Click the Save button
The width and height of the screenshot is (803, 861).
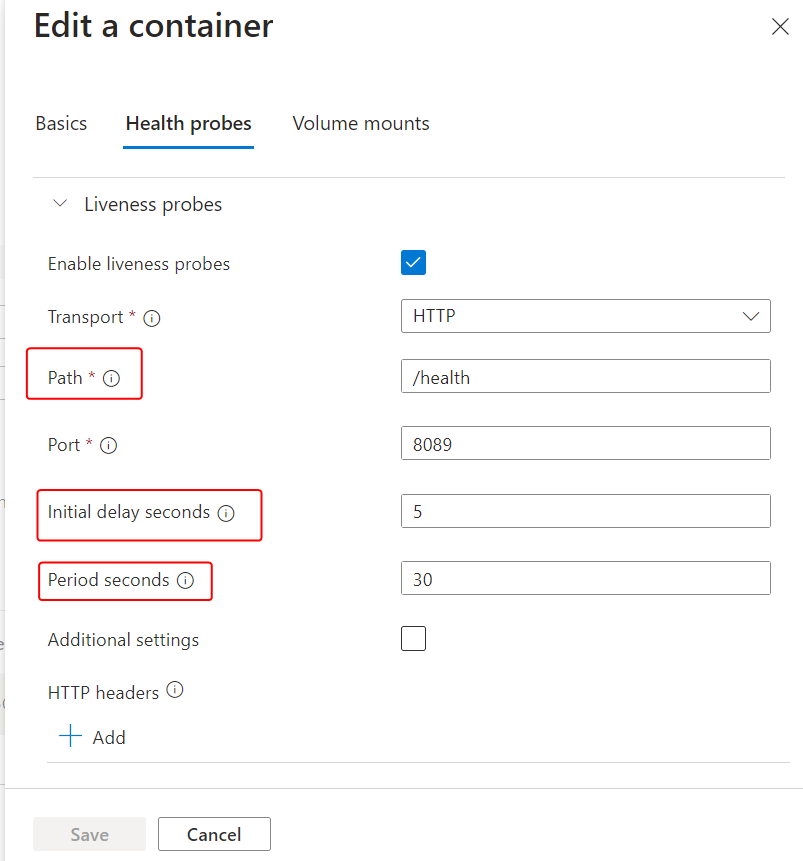89,834
